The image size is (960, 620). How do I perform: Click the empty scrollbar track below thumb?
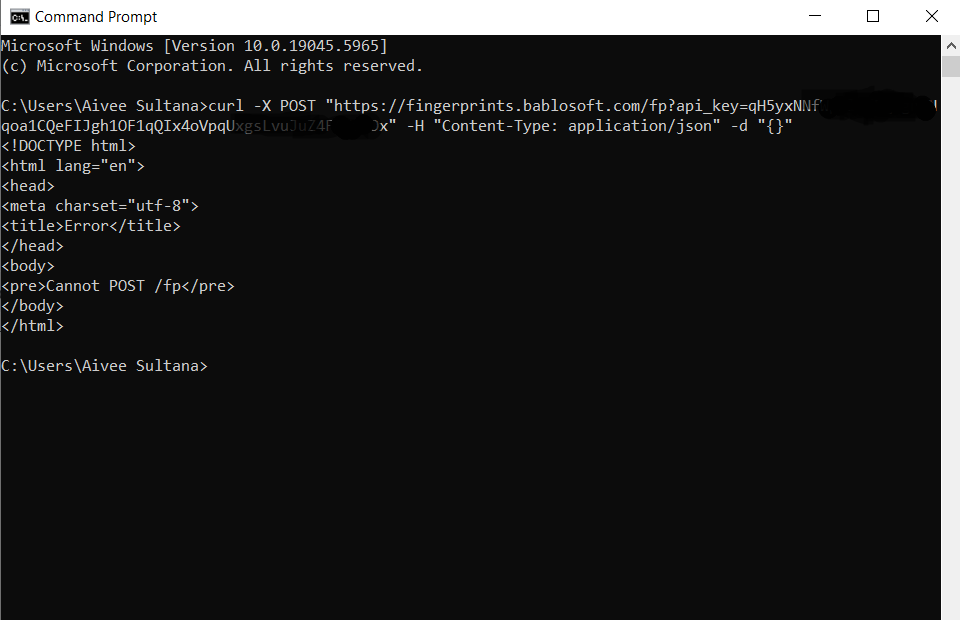[x=950, y=350]
